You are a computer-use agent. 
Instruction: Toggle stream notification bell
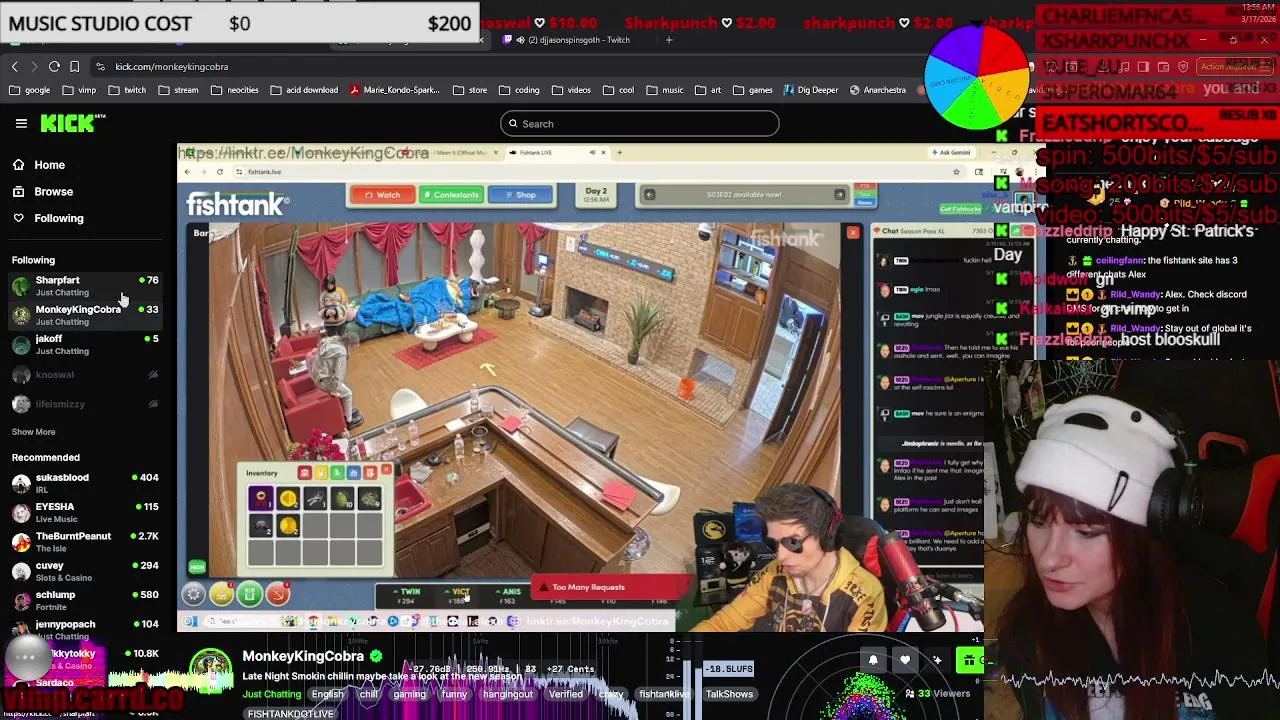pos(873,660)
